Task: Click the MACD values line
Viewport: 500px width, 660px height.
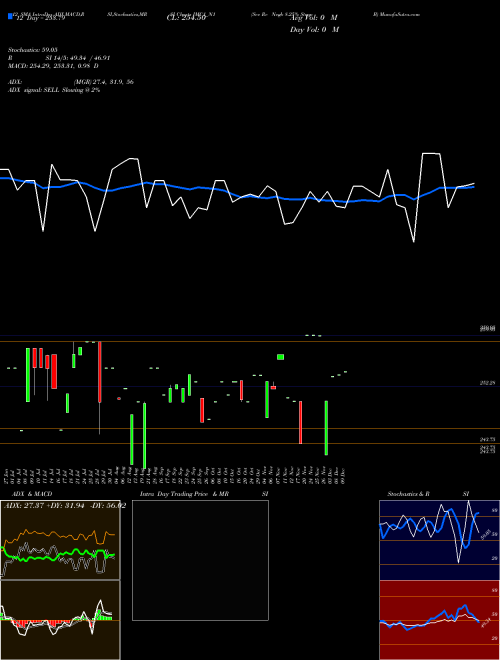Action: click(53, 66)
